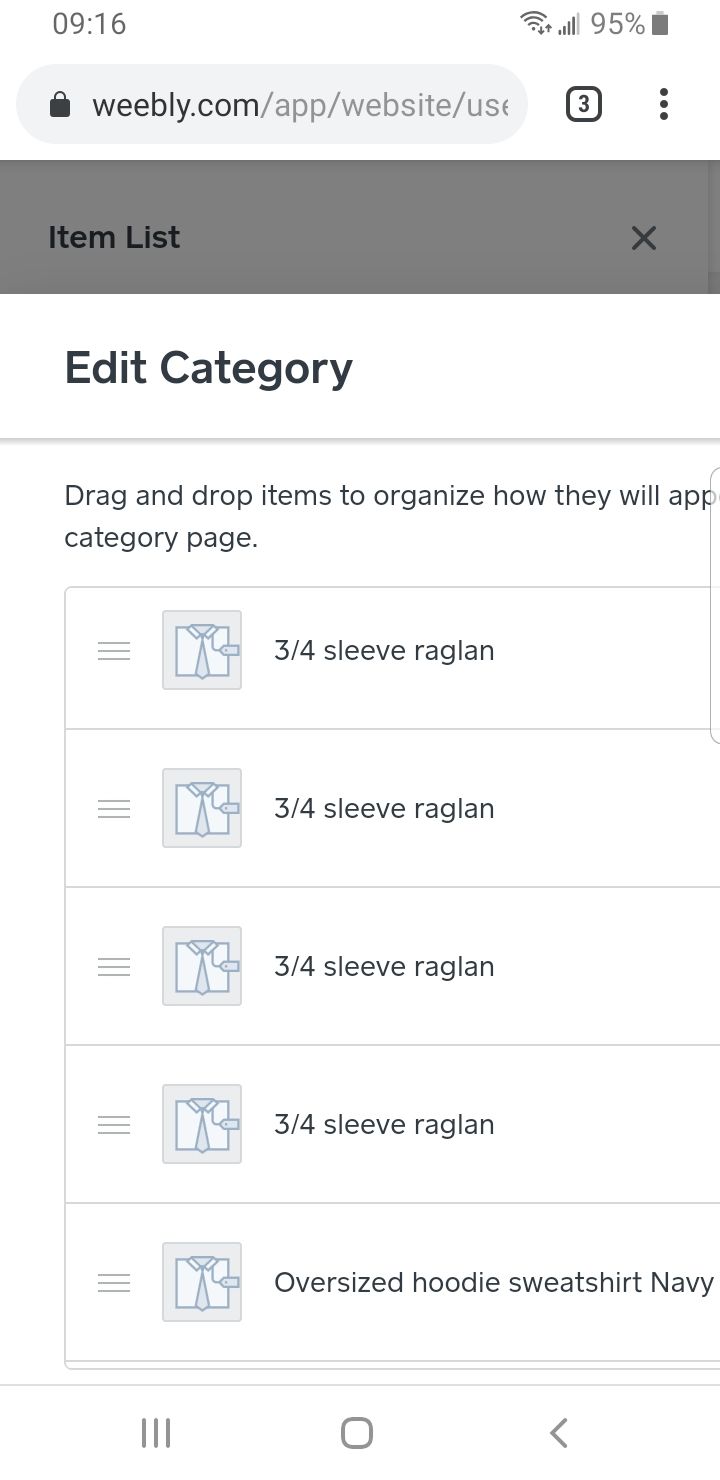Click the shirt placeholder image on the first item
The height and width of the screenshot is (1480, 720).
point(201,650)
